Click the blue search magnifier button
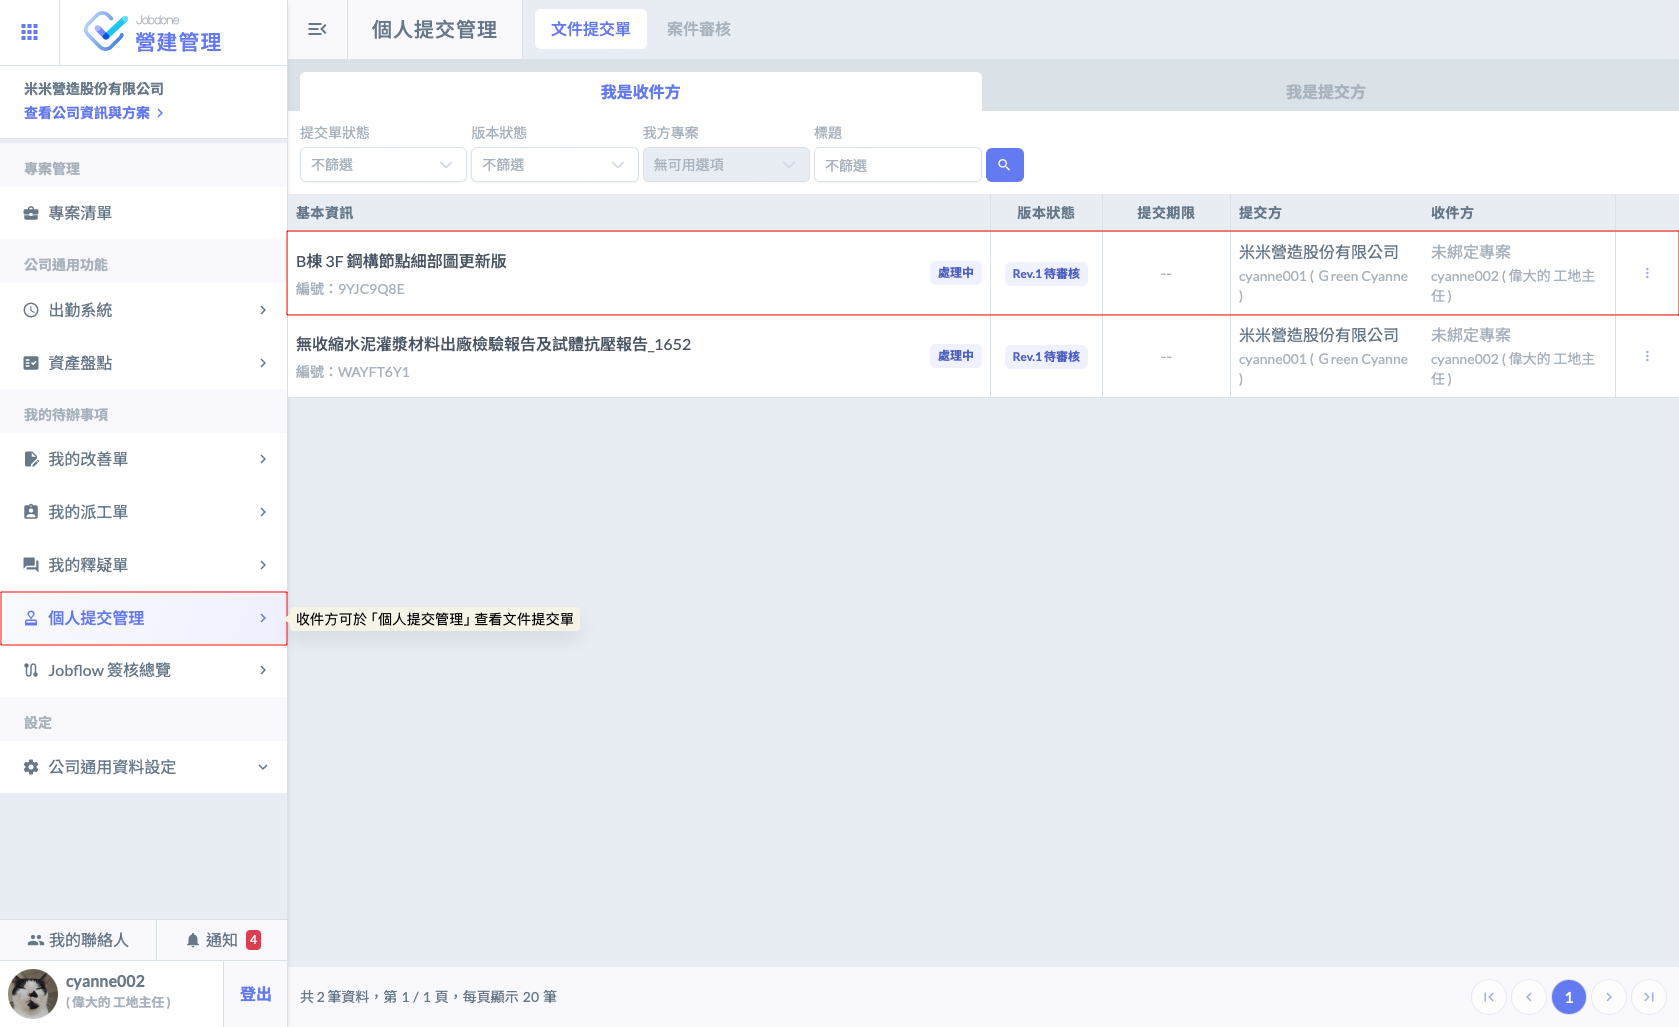This screenshot has width=1679, height=1027. coord(1004,165)
